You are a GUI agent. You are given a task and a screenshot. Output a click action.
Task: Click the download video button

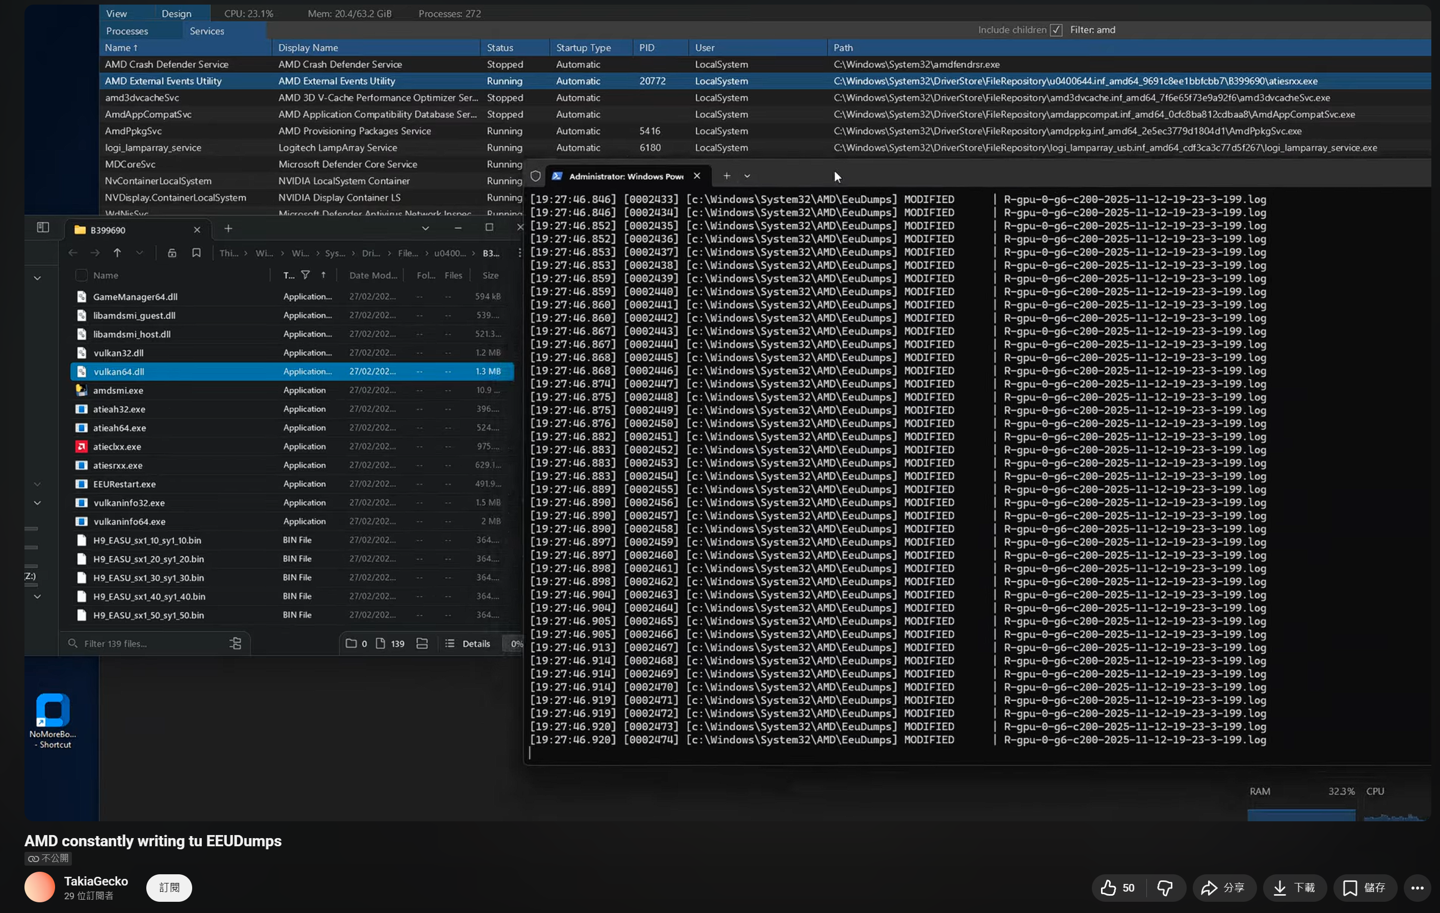pyautogui.click(x=1294, y=888)
